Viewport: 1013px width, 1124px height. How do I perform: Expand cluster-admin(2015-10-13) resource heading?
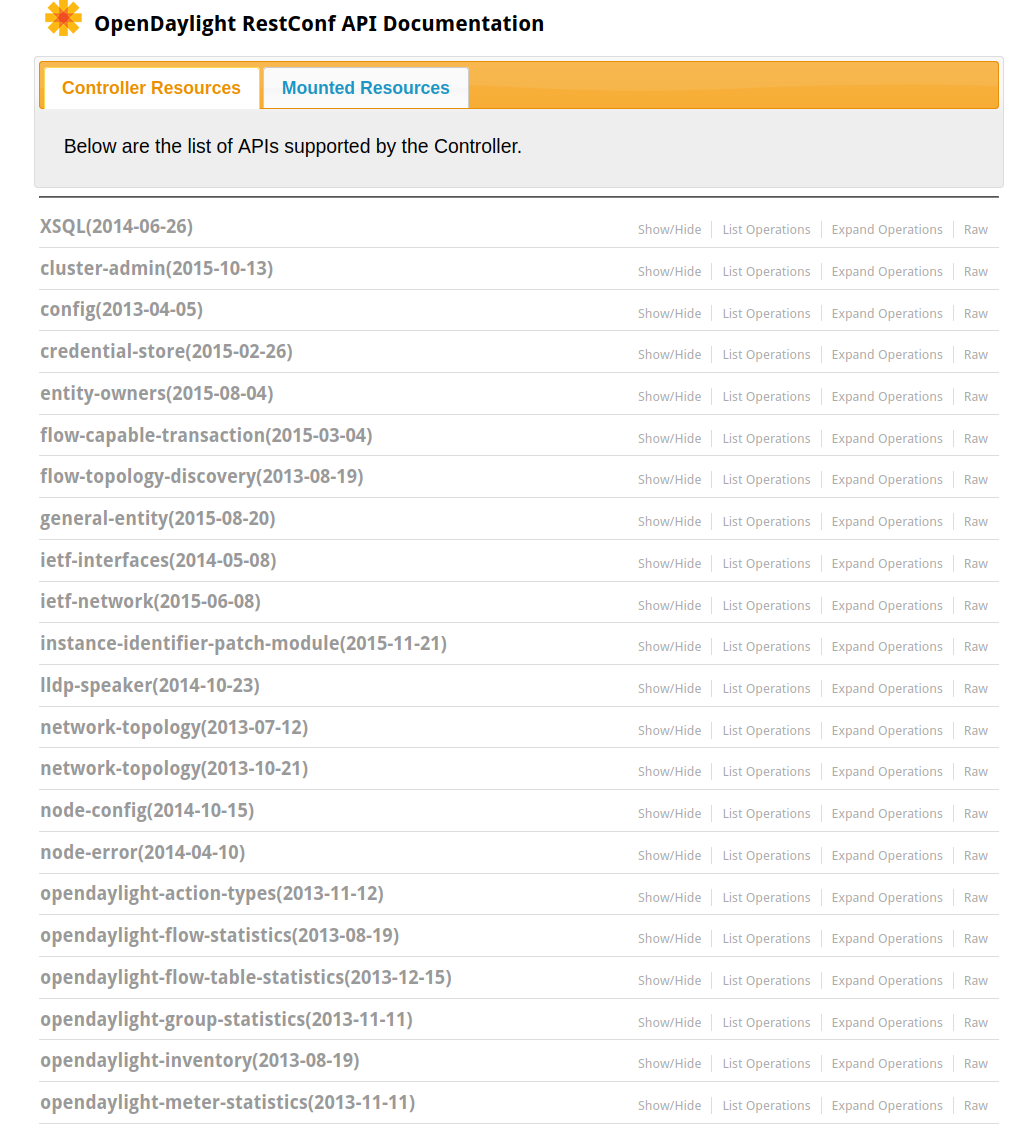tap(156, 269)
